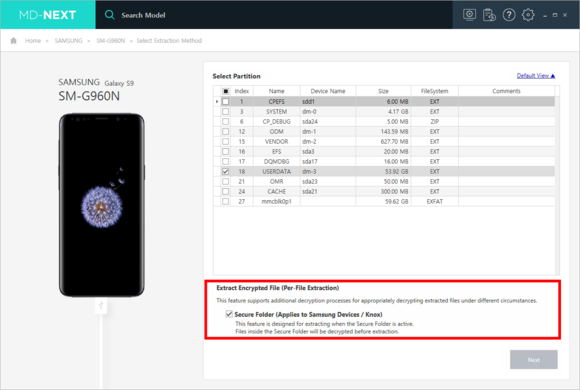The image size is (580, 390).
Task: Navigate to SM-G960N breadcrumb
Action: point(111,41)
